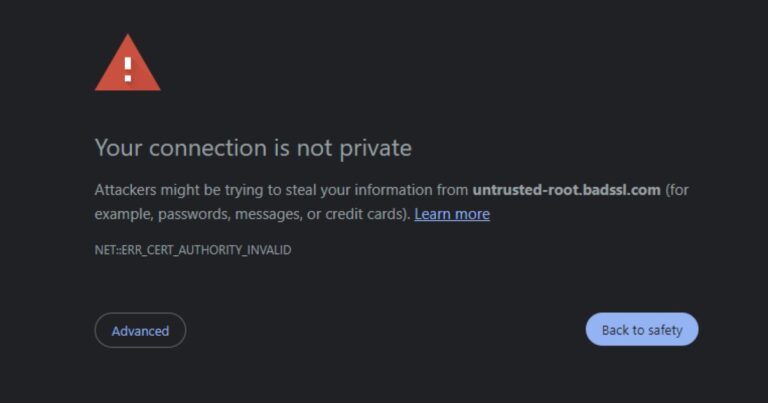
Task: Click the untrusted-root.badssl.com domain text
Action: pyautogui.click(x=566, y=190)
